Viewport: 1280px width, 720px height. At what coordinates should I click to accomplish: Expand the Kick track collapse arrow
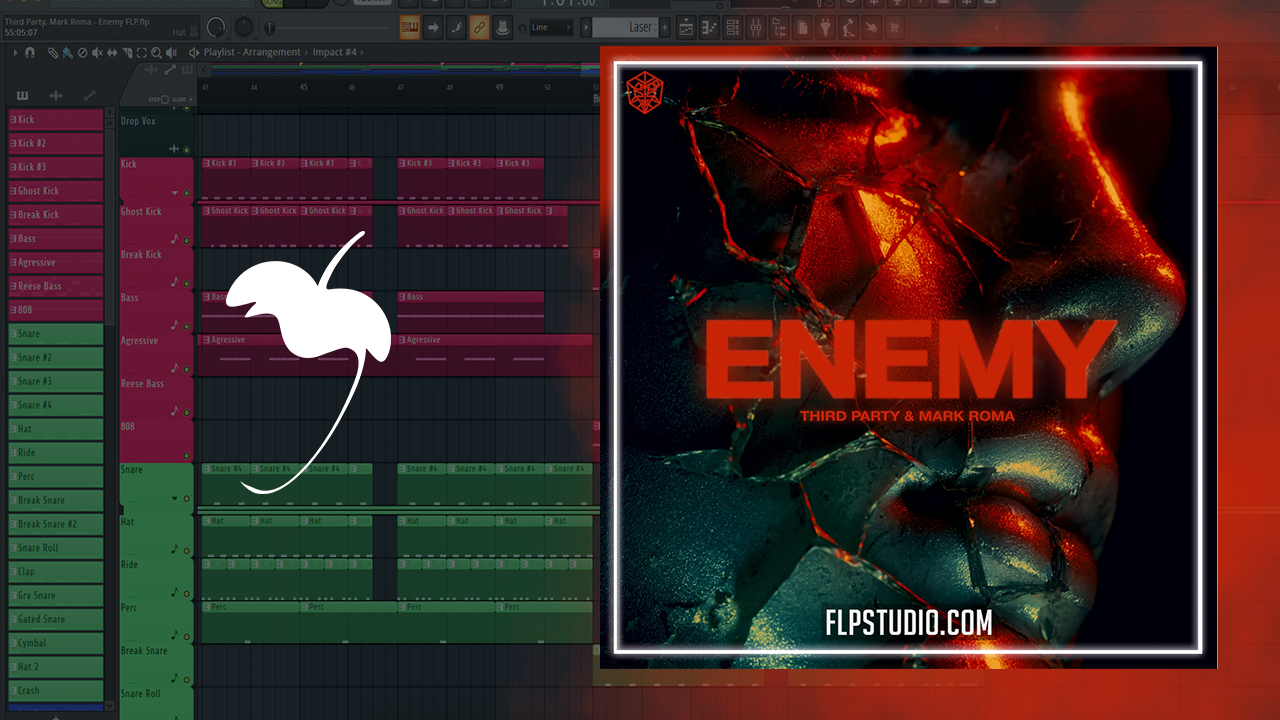[x=175, y=193]
